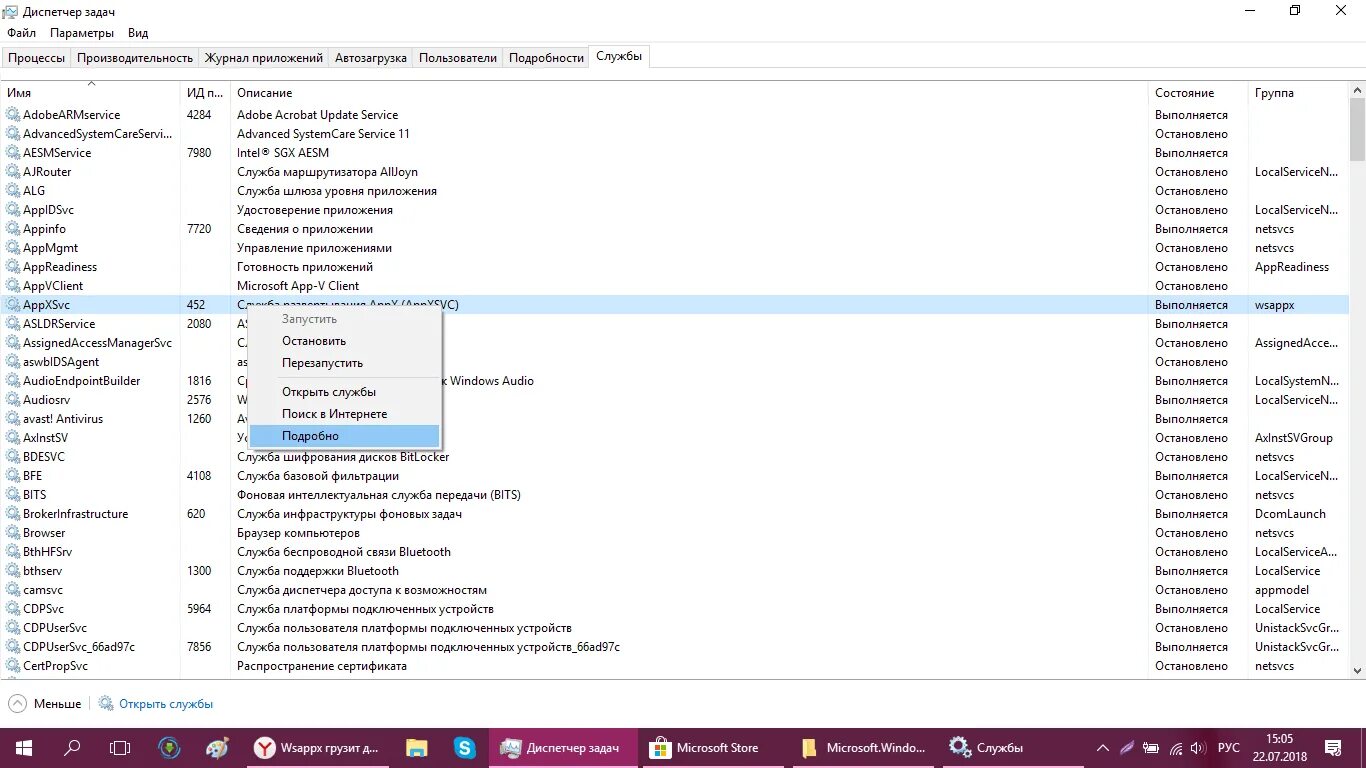Open Task View on the taskbar
Image resolution: width=1366 pixels, height=768 pixels.
(120, 748)
